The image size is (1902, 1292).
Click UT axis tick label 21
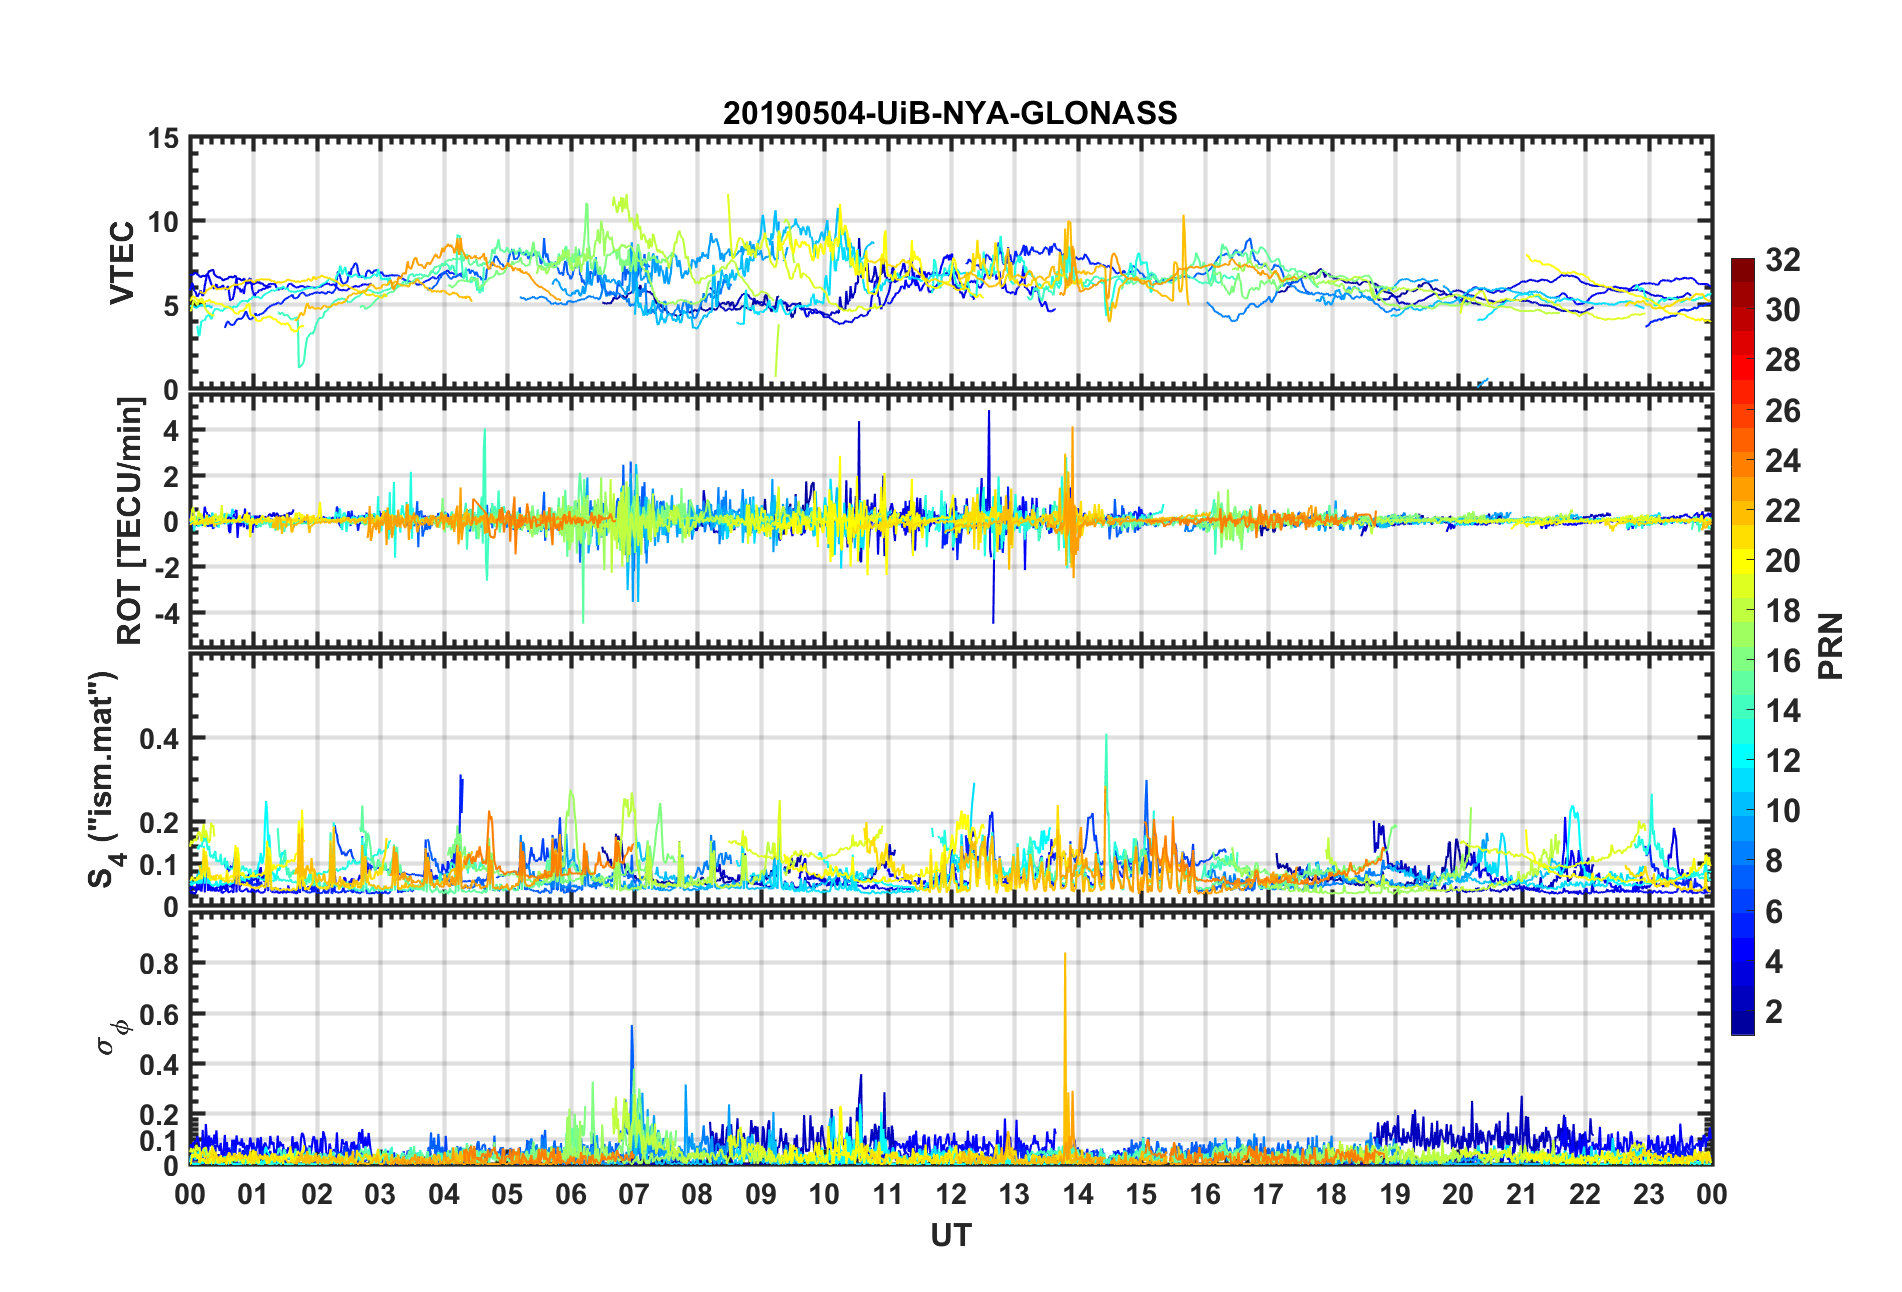point(1522,1194)
